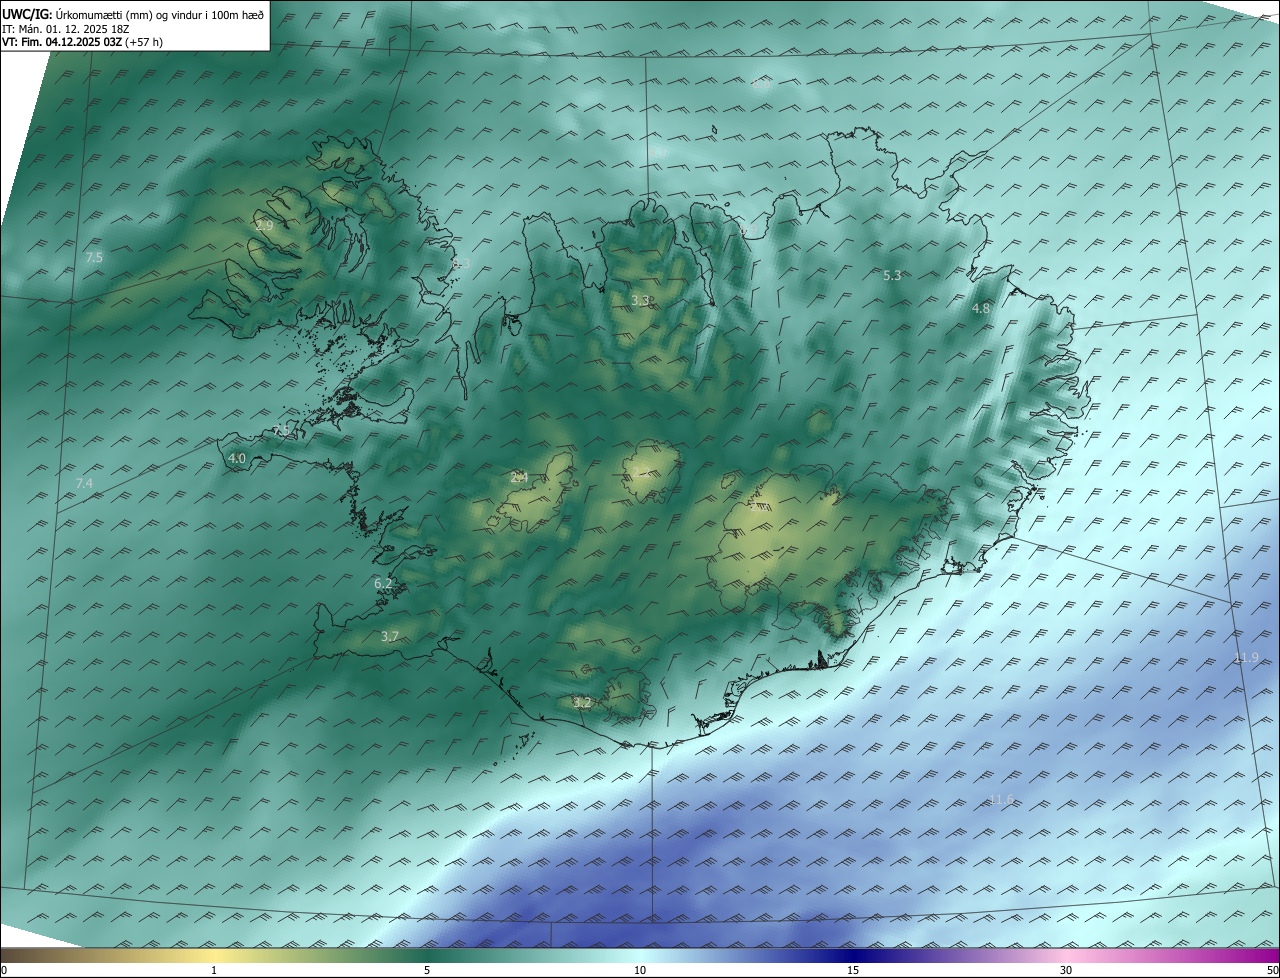
Task: Click the '15' tick on the color scale
Action: [x=853, y=971]
